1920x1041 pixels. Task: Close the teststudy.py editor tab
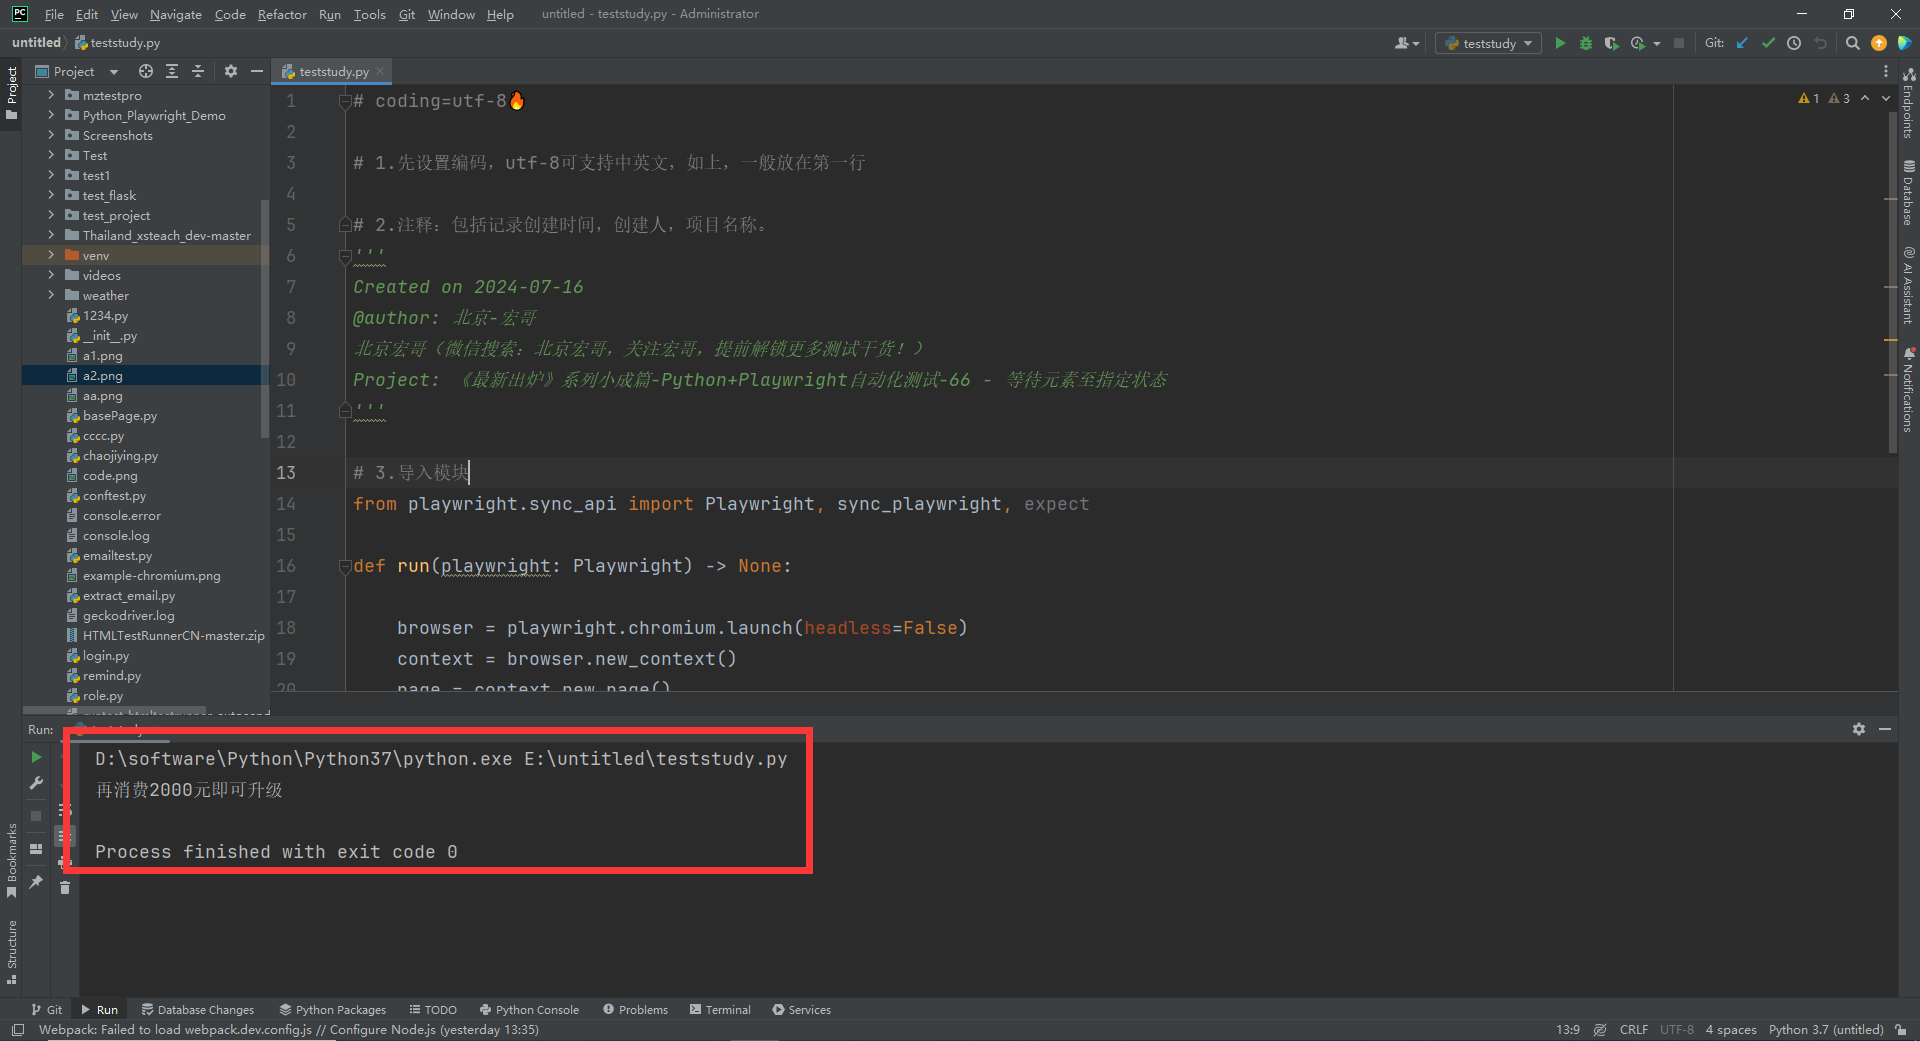click(x=380, y=71)
